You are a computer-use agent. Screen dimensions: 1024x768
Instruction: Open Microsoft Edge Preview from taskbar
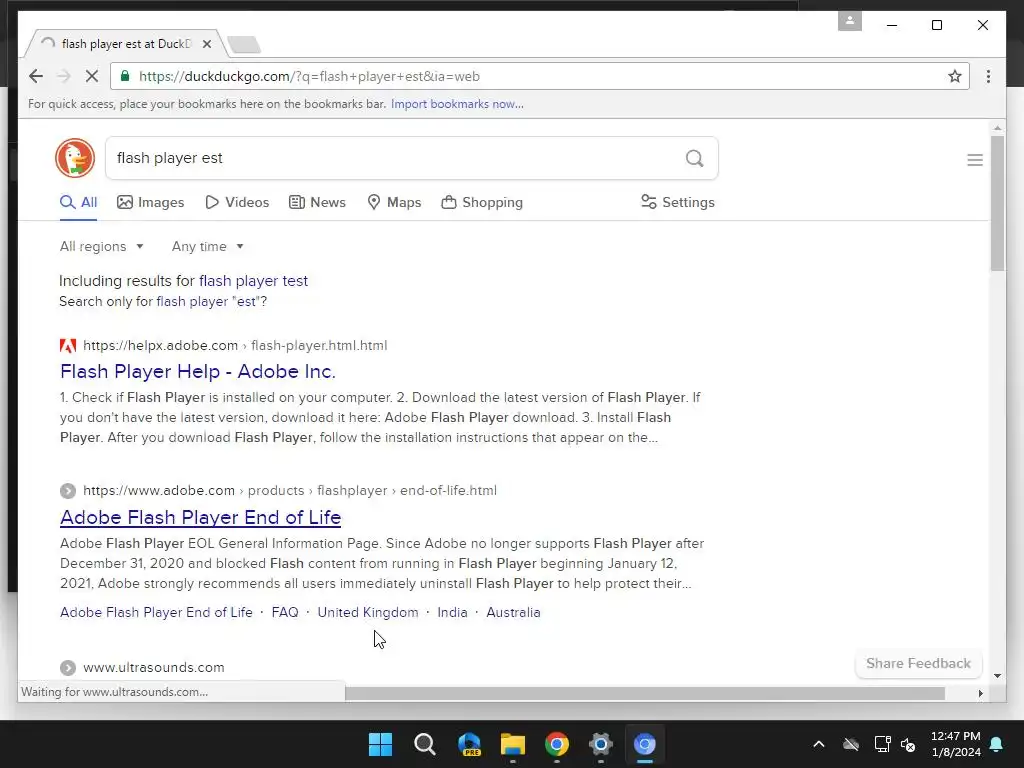point(469,744)
